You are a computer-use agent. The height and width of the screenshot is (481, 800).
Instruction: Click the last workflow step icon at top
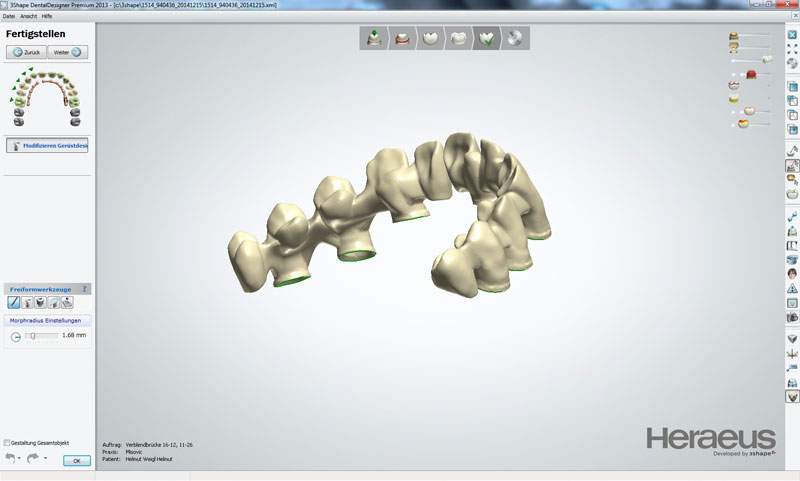click(515, 39)
